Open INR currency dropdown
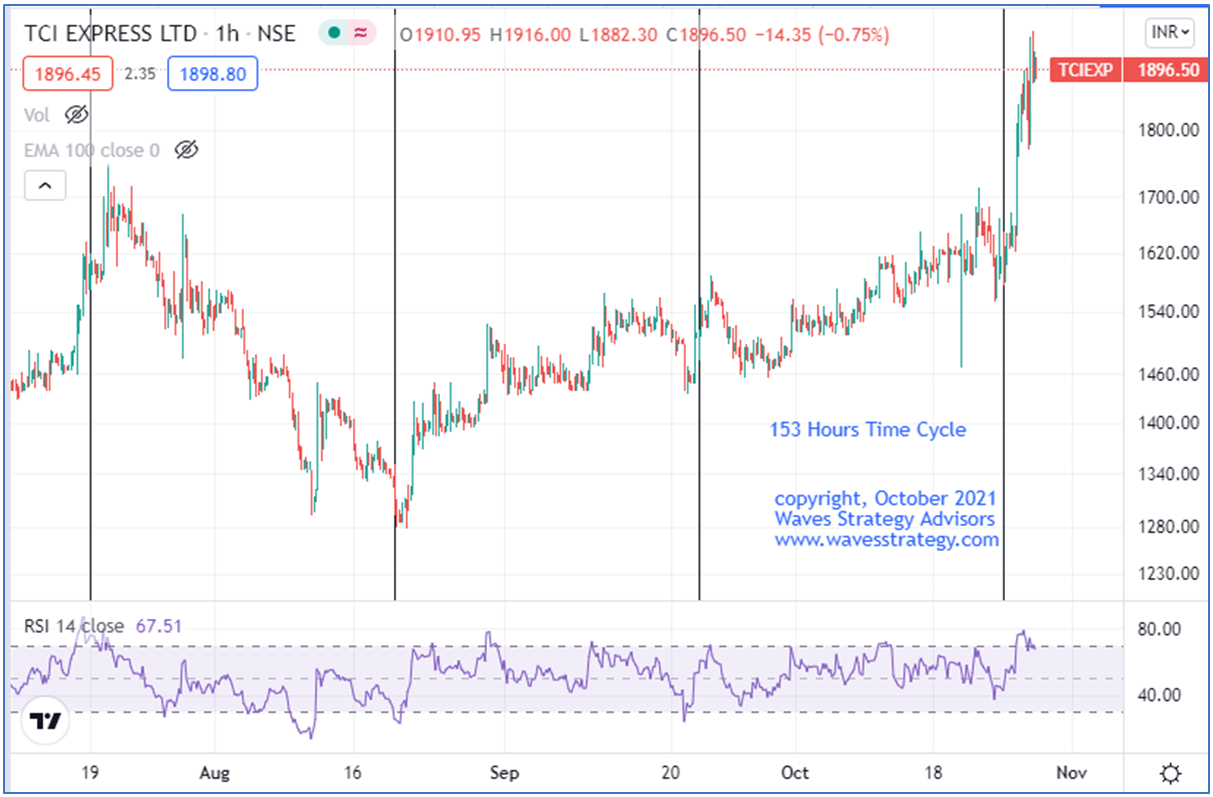 pyautogui.click(x=1169, y=33)
